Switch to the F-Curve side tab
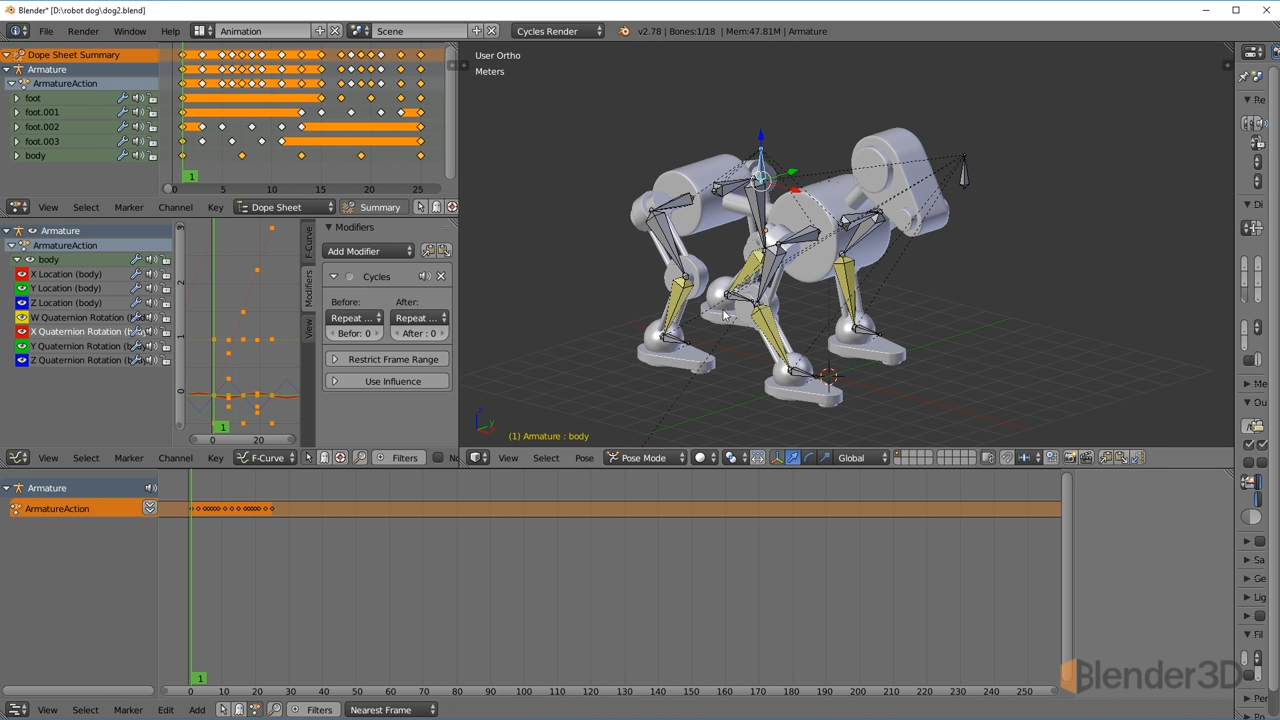This screenshot has width=1280, height=720. click(x=308, y=242)
